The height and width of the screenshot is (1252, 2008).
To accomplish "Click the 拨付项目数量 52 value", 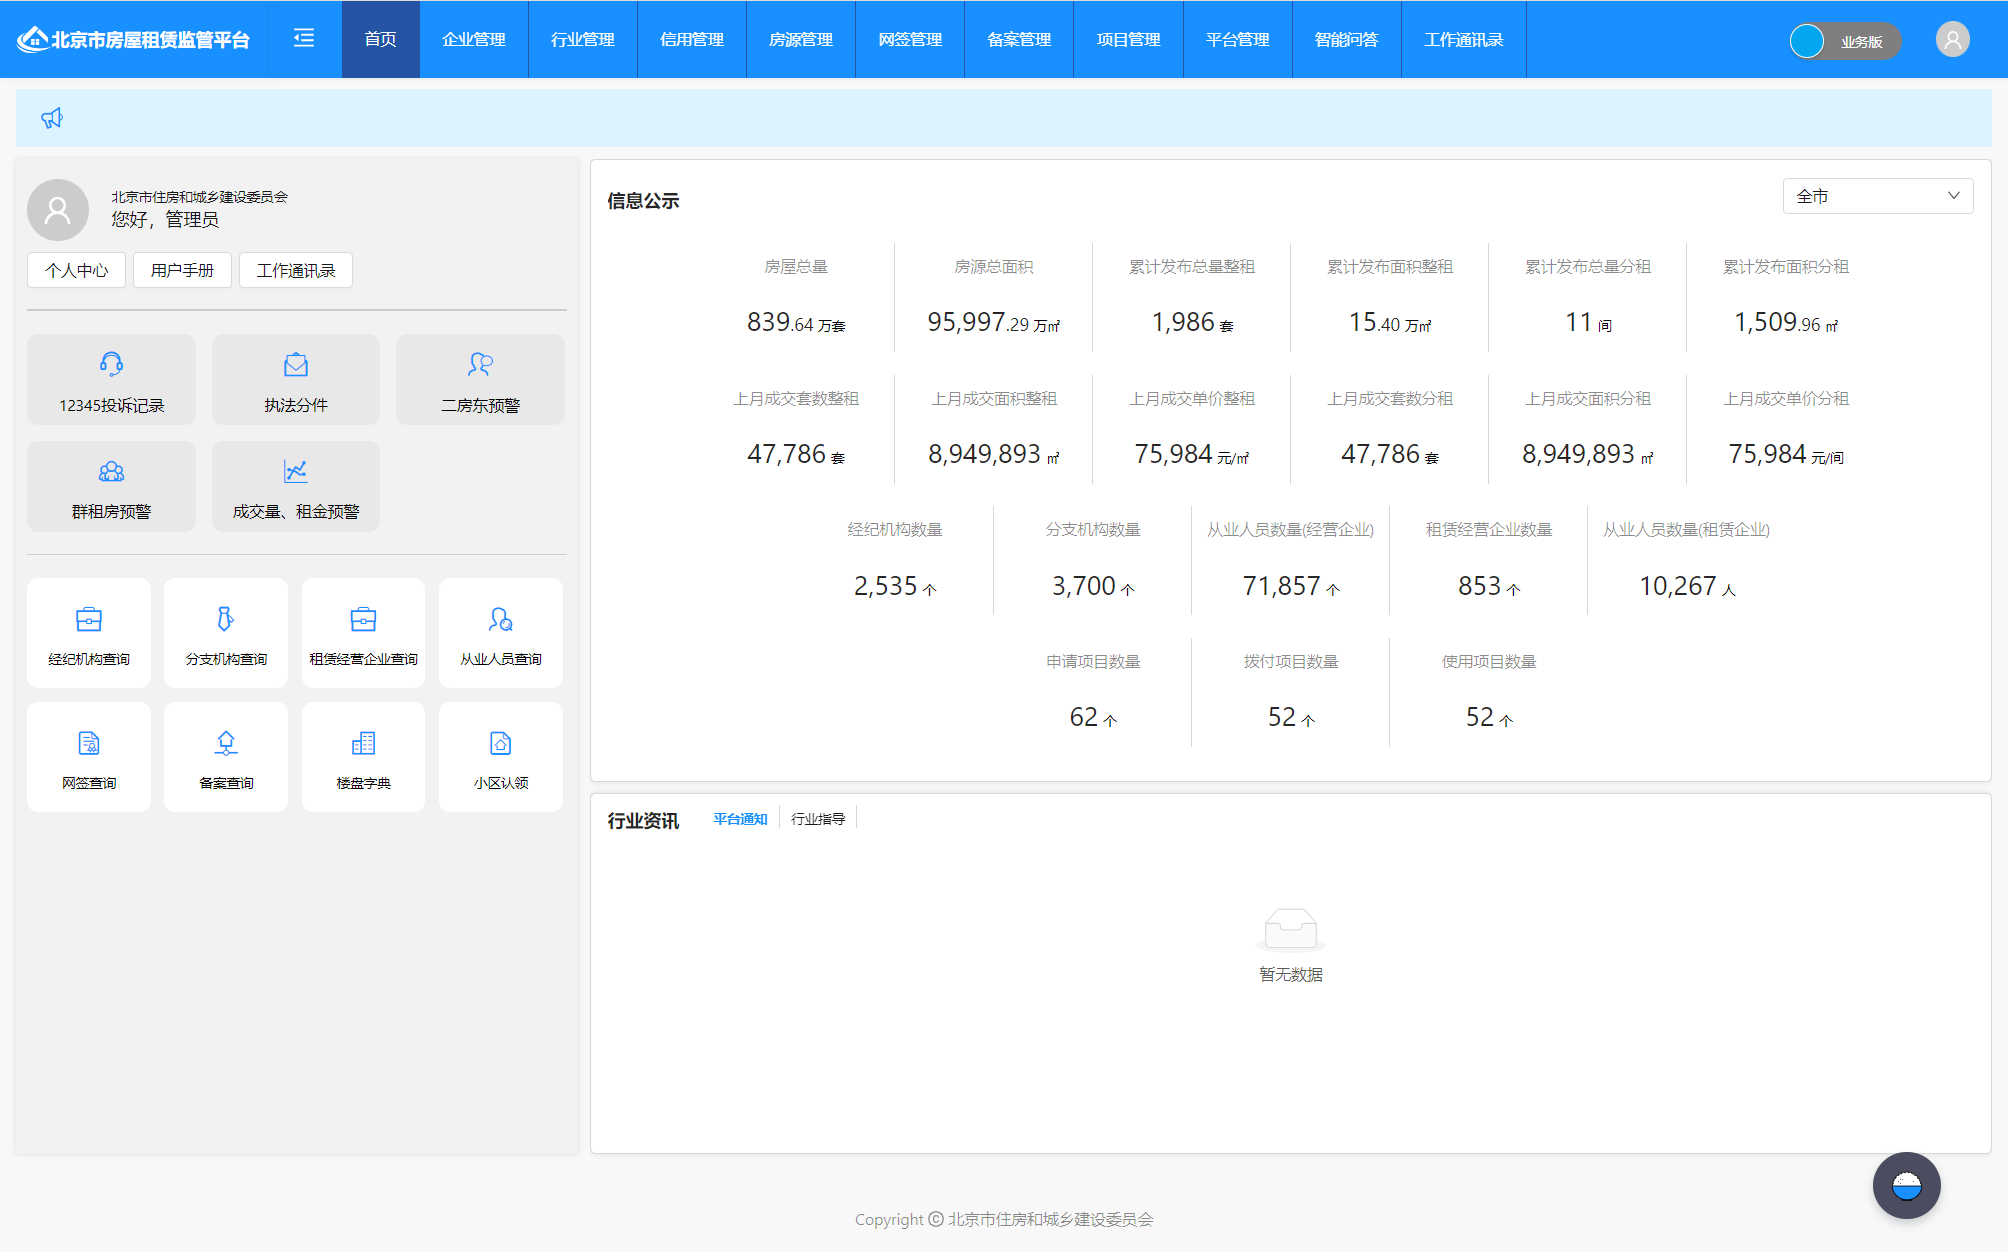I will (1291, 717).
